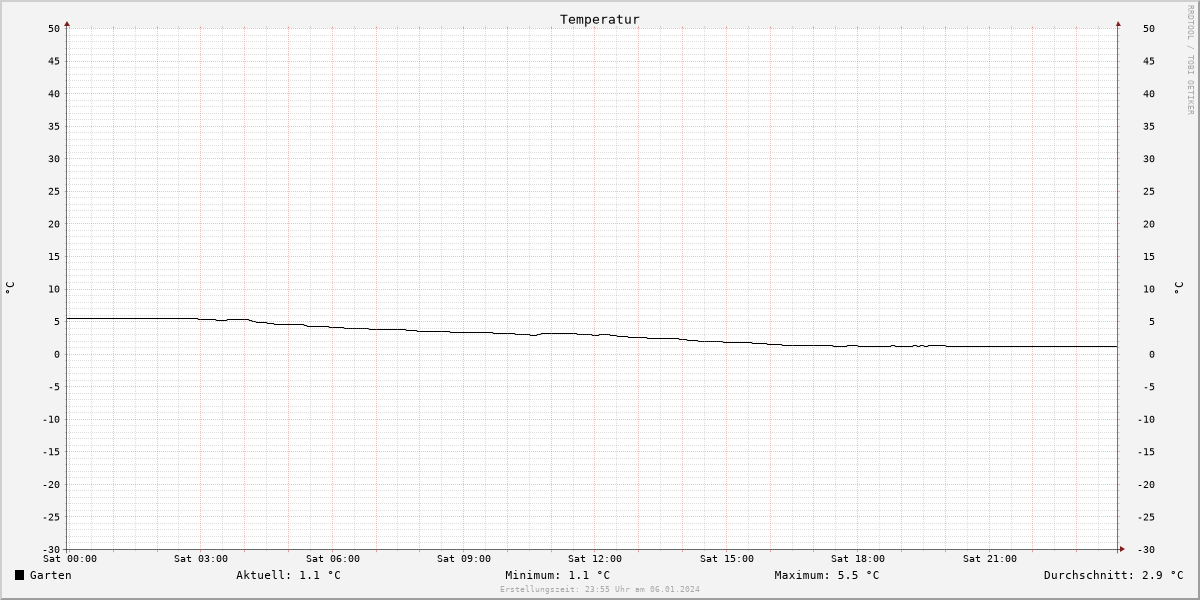Click the 'Sat 03:00' time label
This screenshot has height=600, width=1200.
click(201, 559)
